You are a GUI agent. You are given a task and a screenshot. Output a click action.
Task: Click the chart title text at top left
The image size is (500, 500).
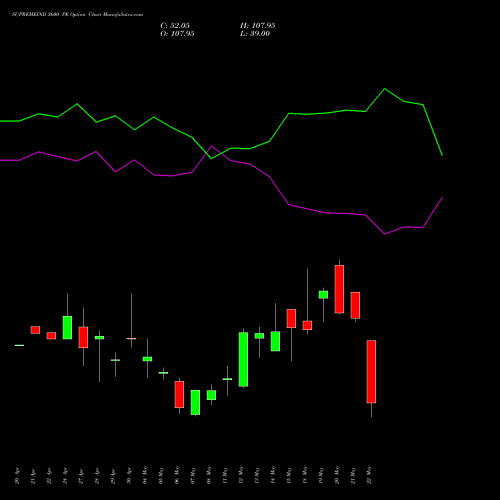pyautogui.click(x=77, y=15)
